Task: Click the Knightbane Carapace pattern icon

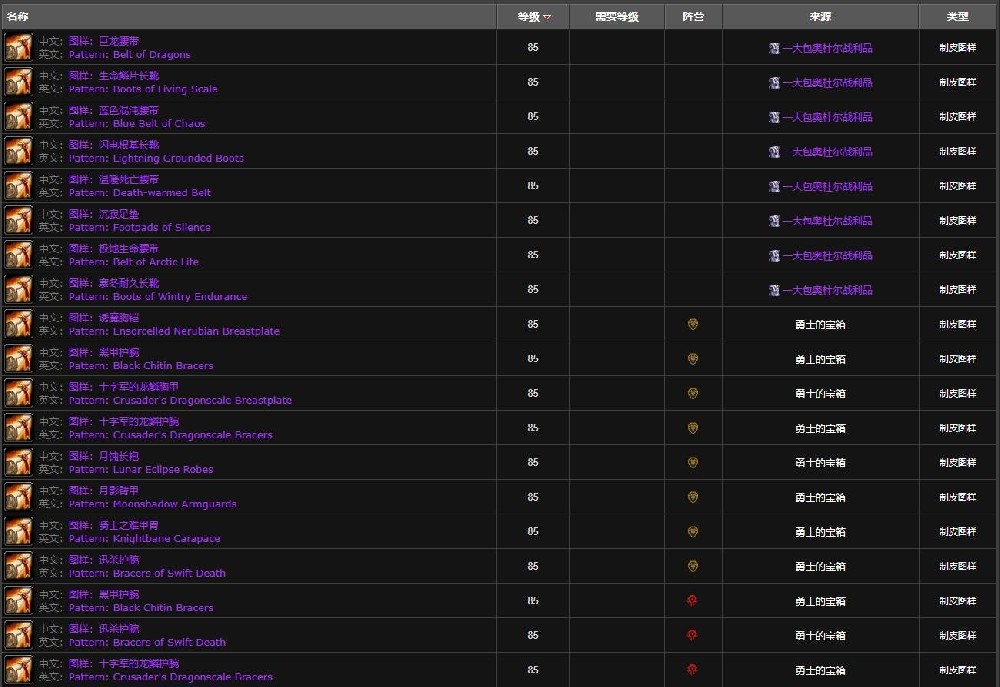Action: coord(18,531)
